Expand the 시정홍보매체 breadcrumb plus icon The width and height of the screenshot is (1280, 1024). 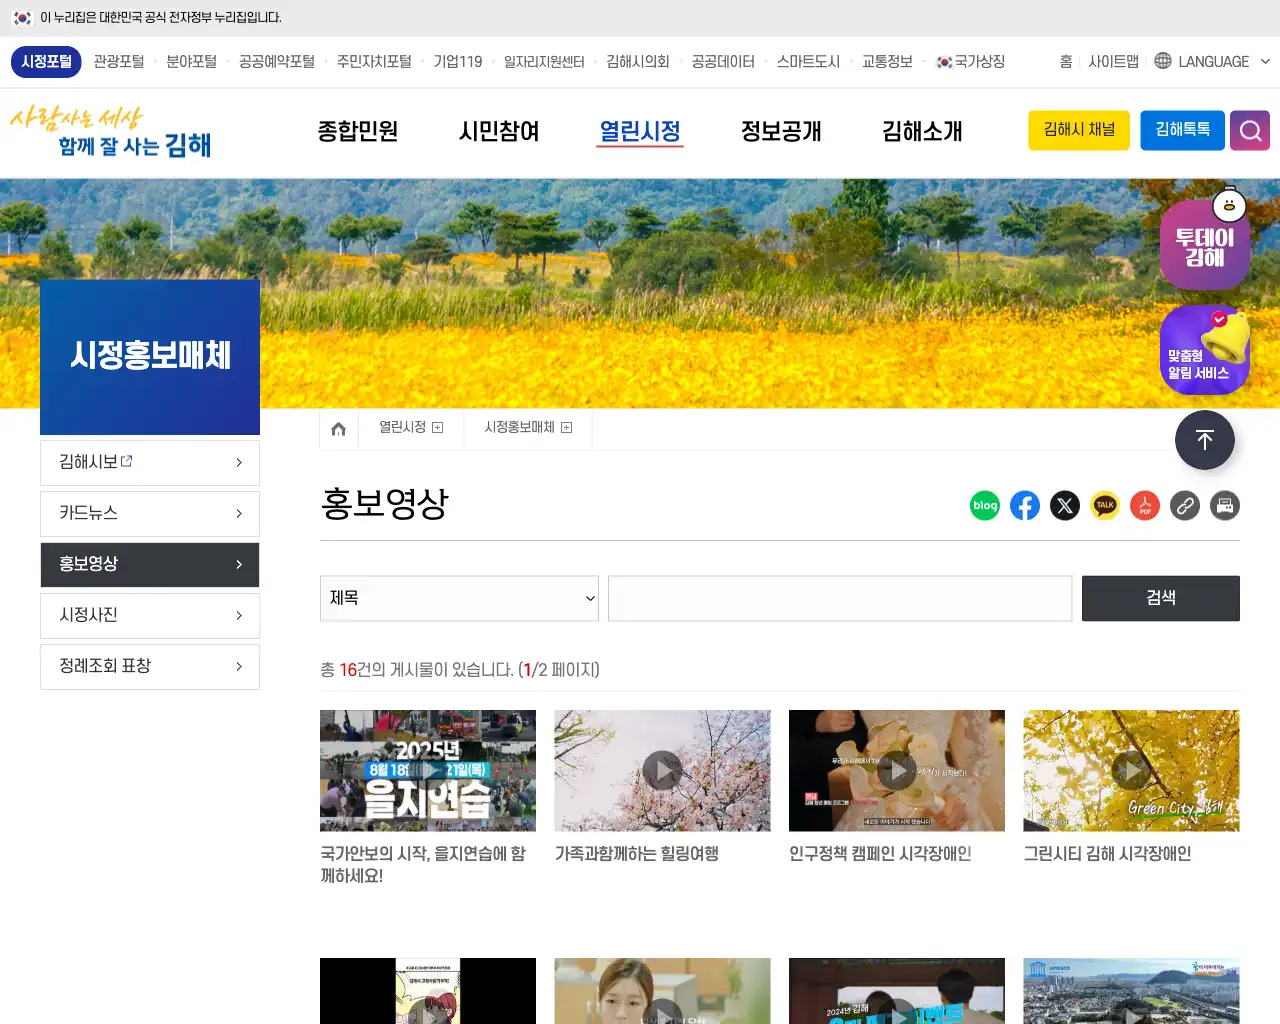(x=566, y=428)
